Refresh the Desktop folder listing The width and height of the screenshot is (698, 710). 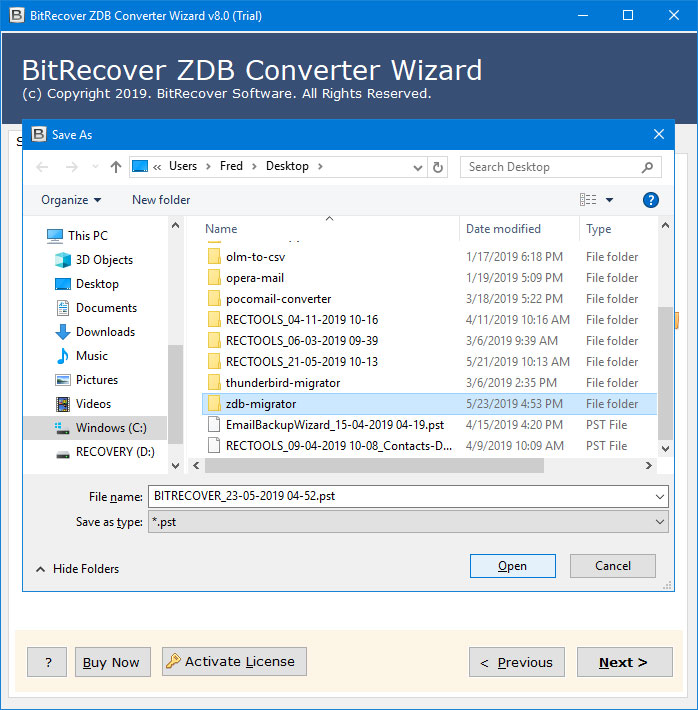tap(438, 167)
